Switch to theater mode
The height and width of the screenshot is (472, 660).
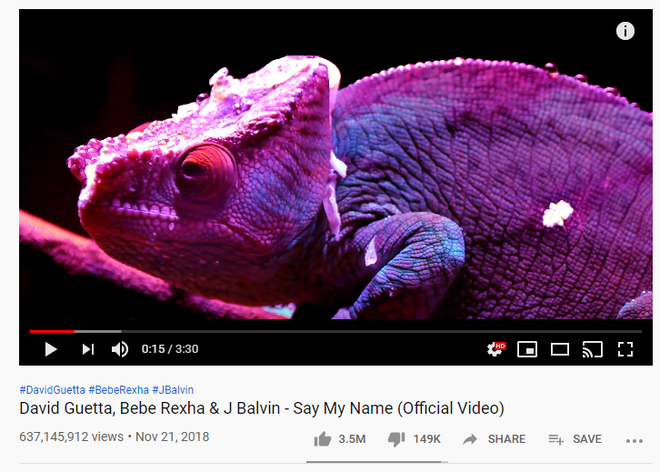point(560,349)
